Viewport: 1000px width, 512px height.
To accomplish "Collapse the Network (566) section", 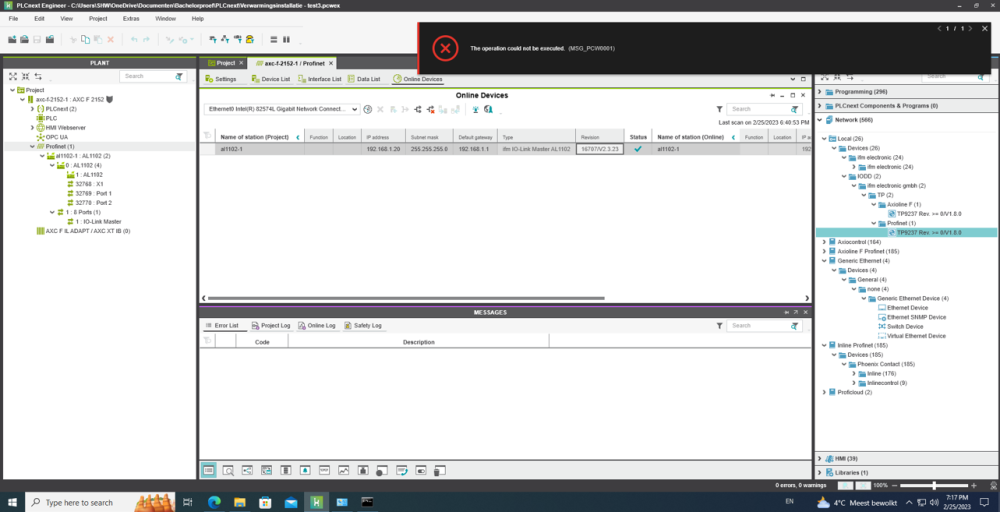I will 821,120.
